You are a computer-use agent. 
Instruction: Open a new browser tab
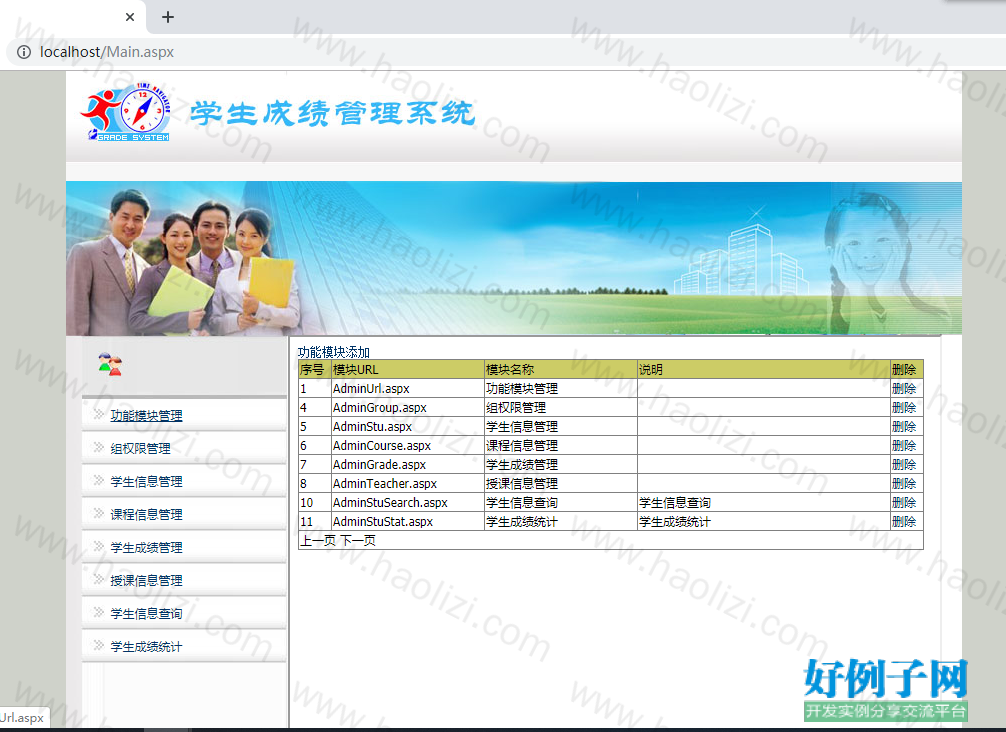tap(168, 17)
